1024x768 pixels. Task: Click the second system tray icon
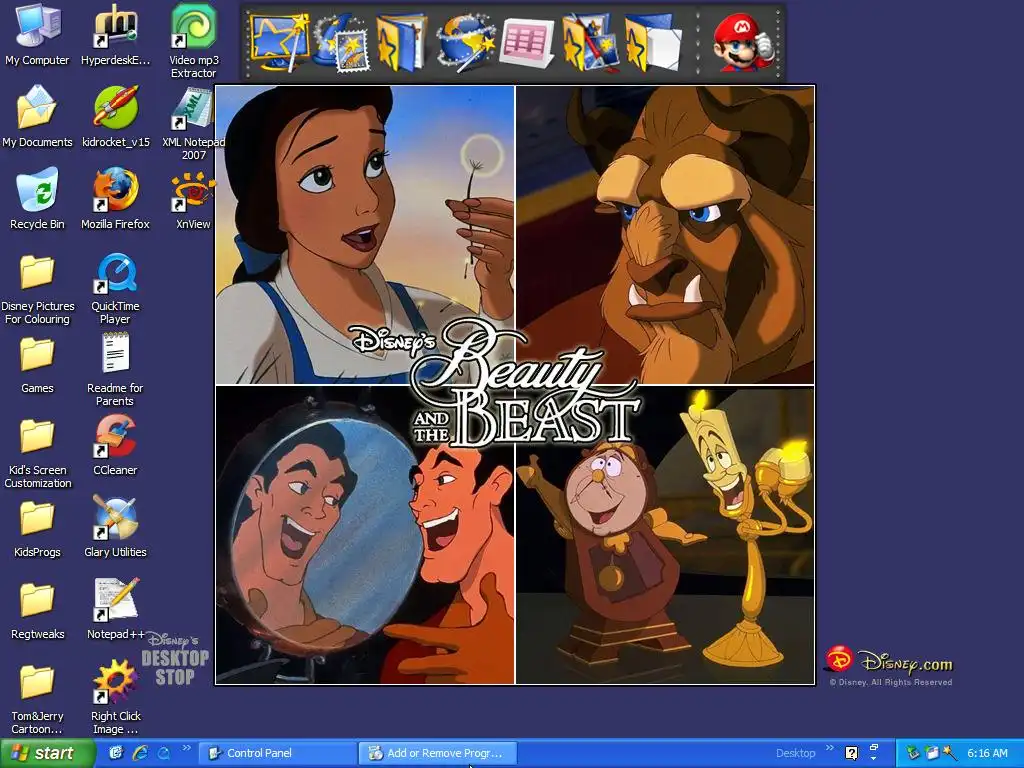tap(932, 753)
